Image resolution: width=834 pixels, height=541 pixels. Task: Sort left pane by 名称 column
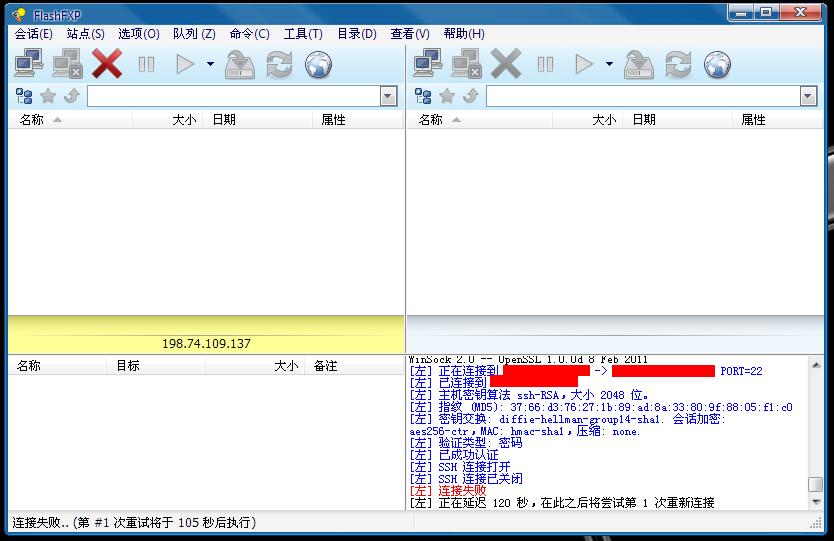pos(70,120)
